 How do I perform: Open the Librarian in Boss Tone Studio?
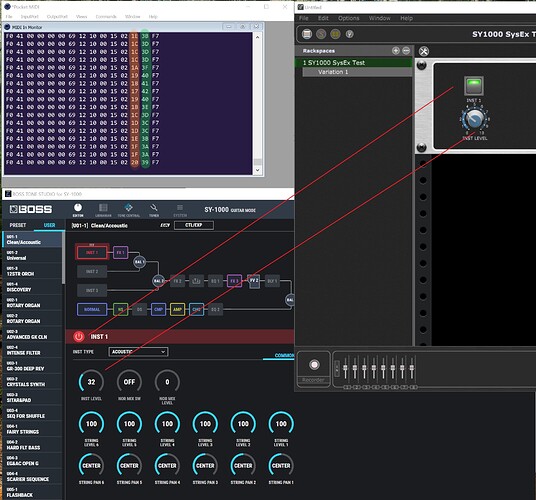pos(103,210)
